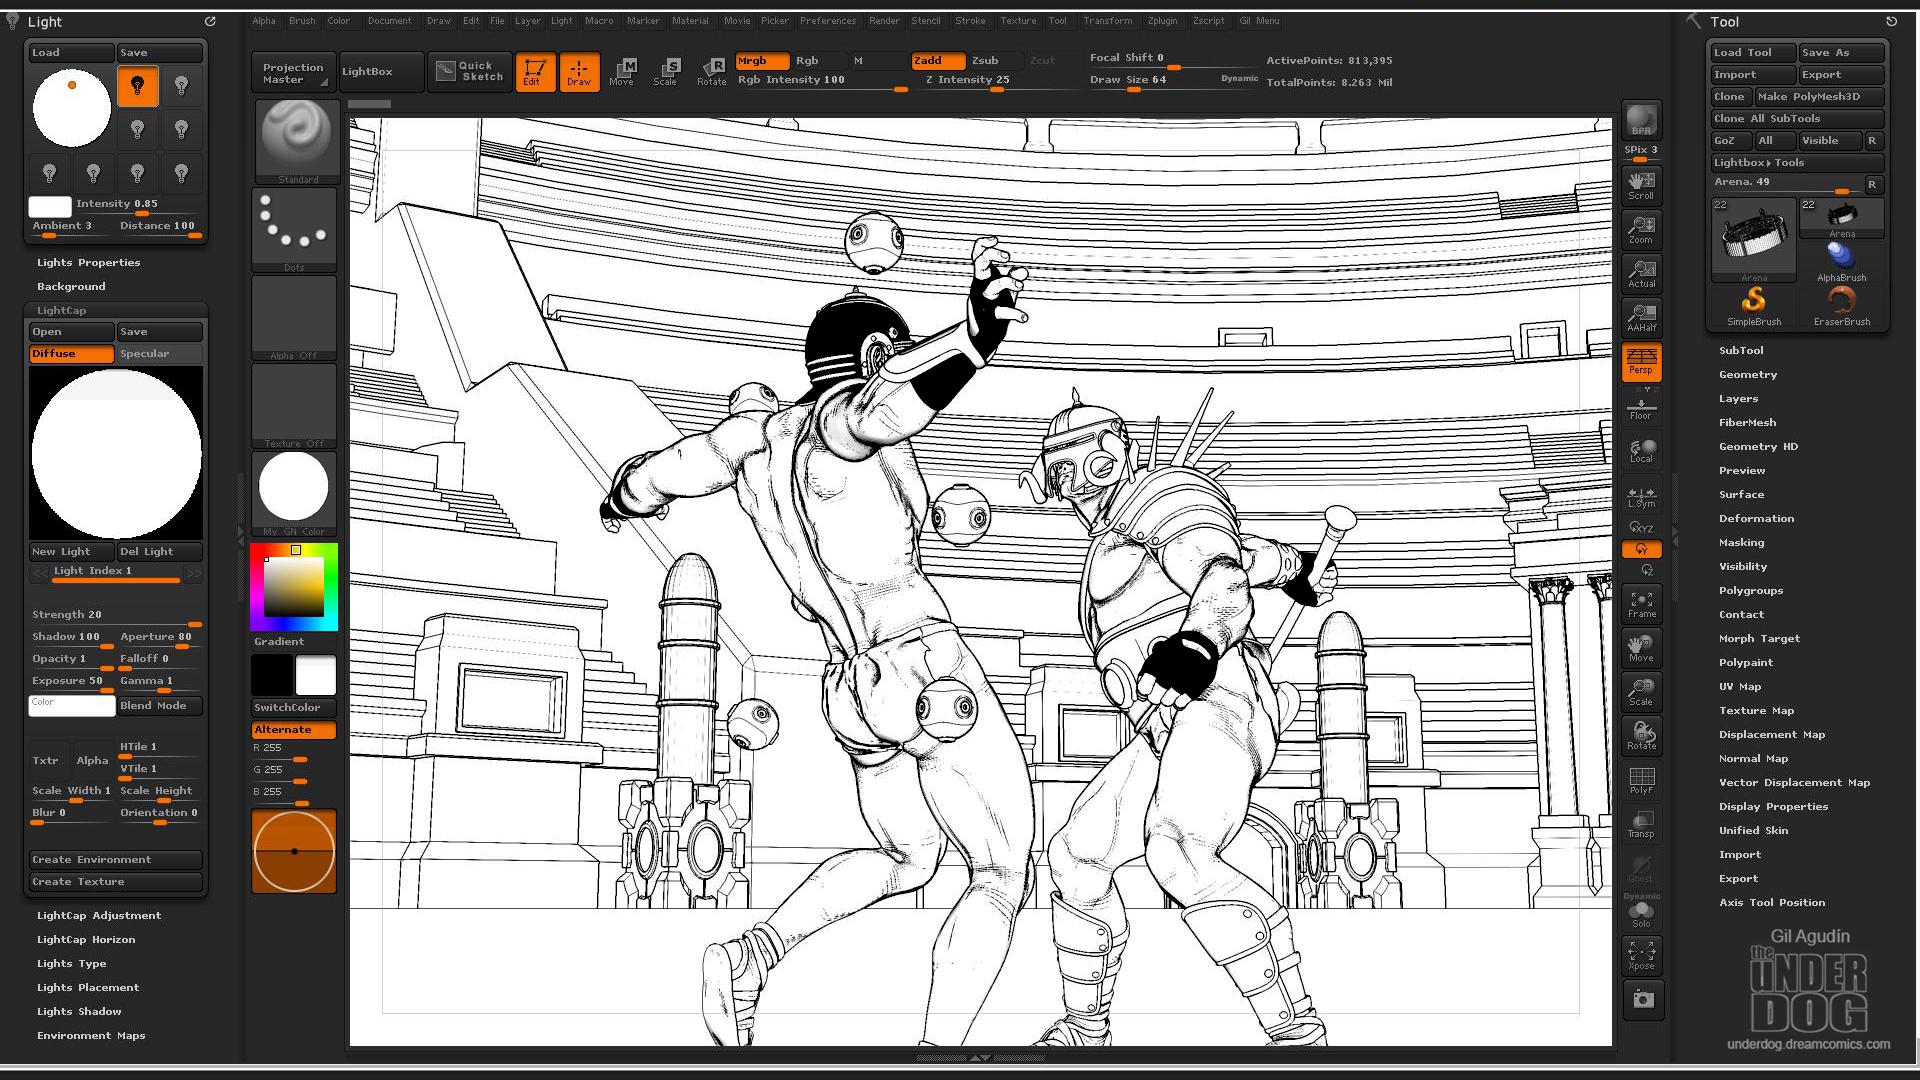
Task: Toggle Perspective mode (Persp)
Action: pos(1641,361)
